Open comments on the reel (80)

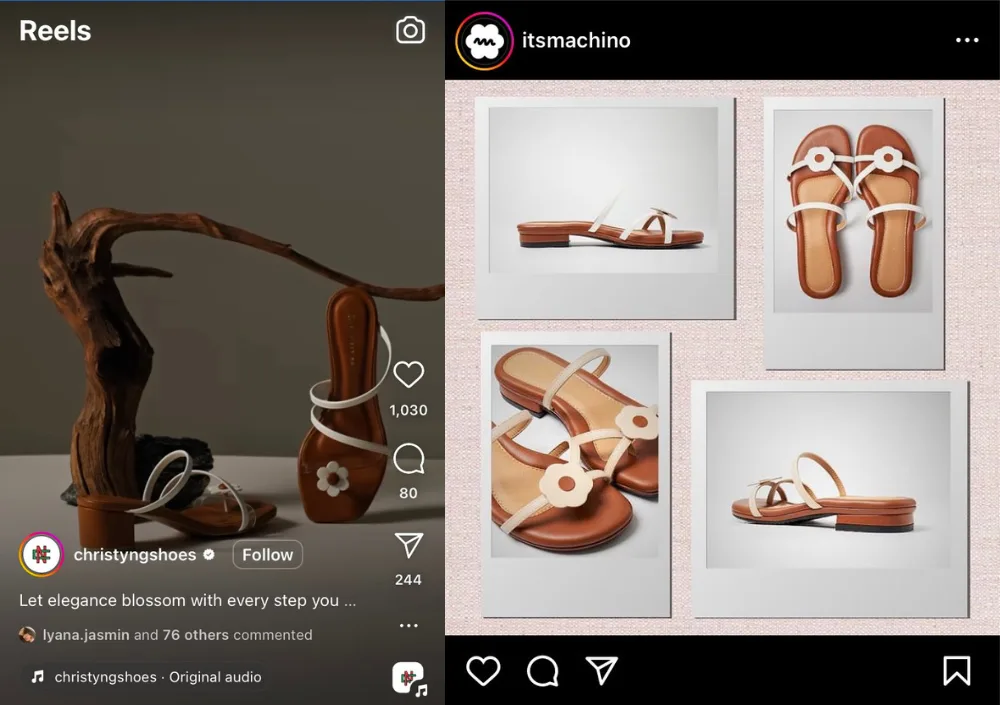[x=408, y=459]
